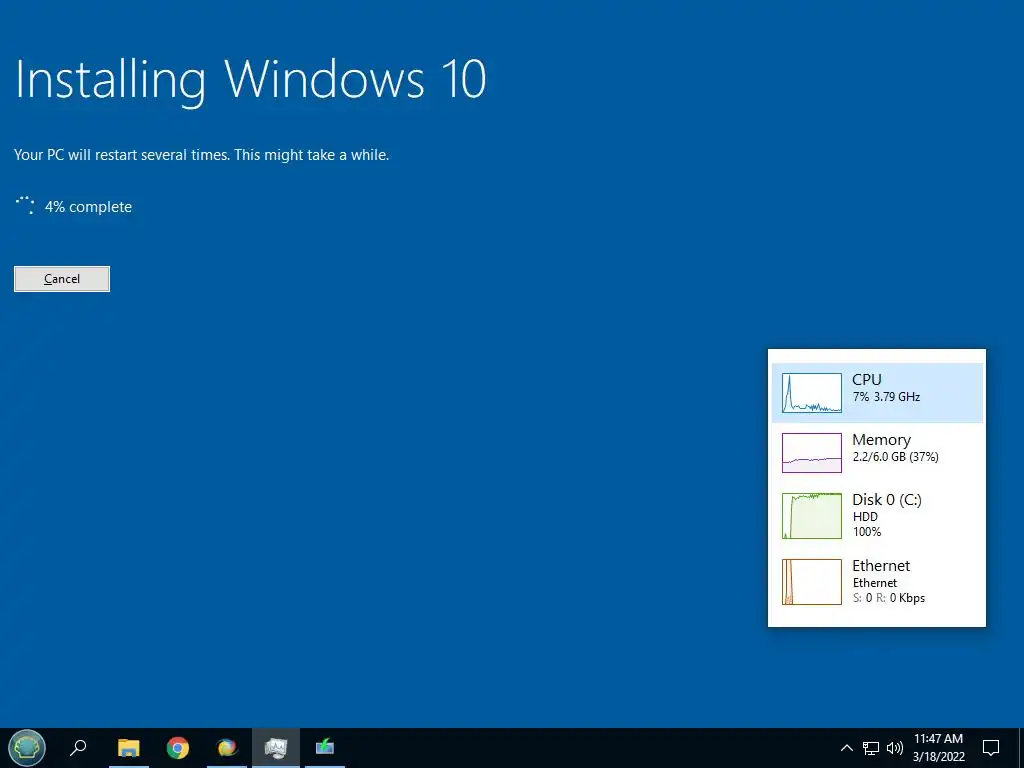Open the Action Center notifications icon
Screen dimensions: 1024x768
pyautogui.click(x=991, y=748)
